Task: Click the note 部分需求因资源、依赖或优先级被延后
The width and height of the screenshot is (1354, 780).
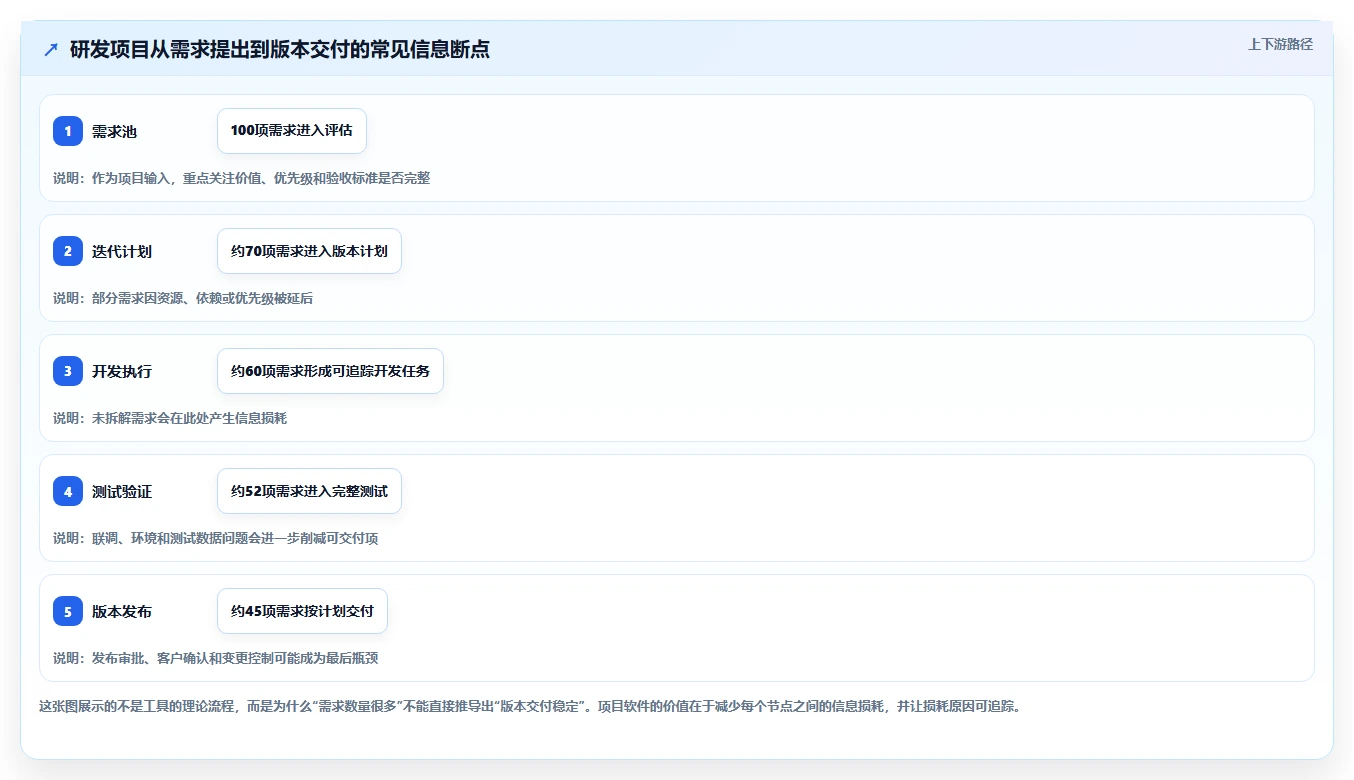Action: [183, 298]
